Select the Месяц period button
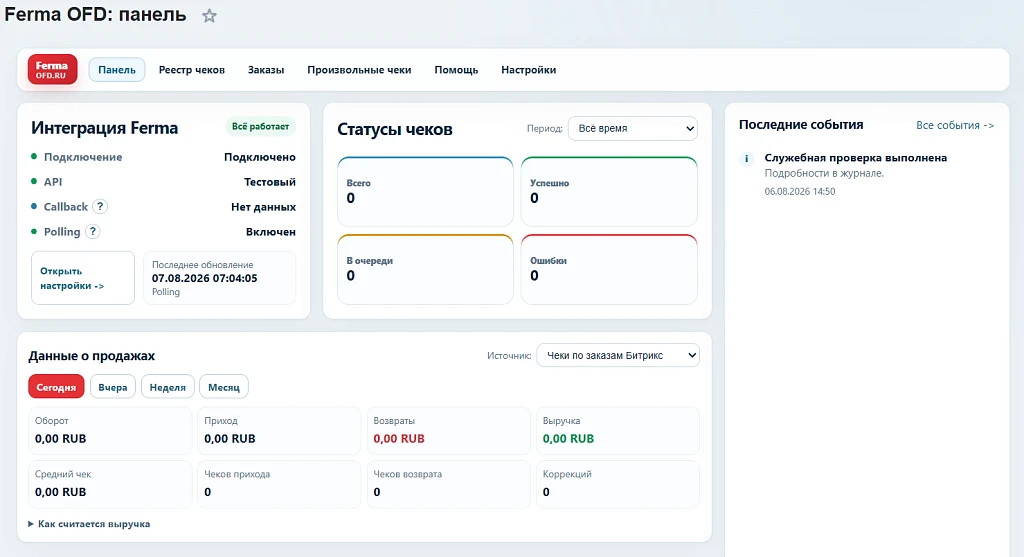 [x=224, y=387]
